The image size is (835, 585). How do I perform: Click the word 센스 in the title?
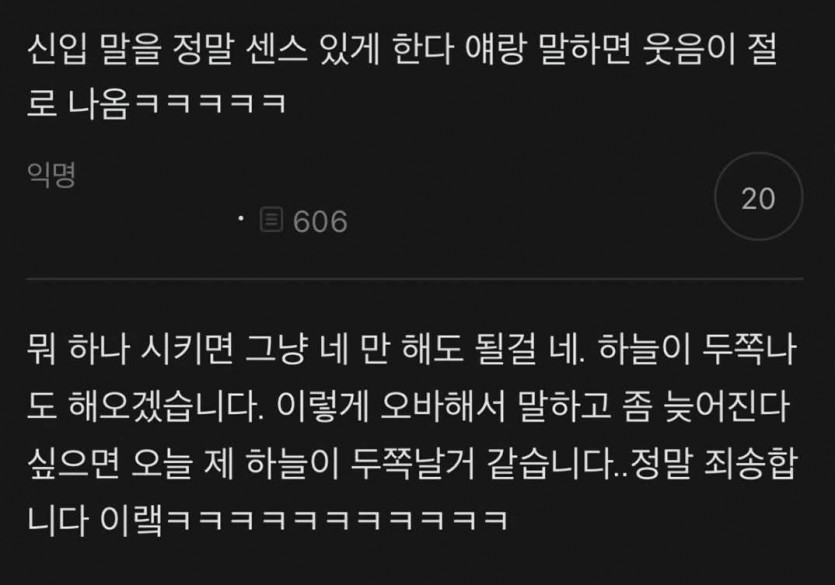(x=276, y=48)
